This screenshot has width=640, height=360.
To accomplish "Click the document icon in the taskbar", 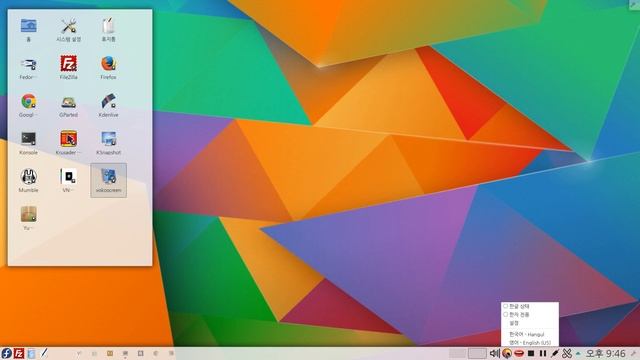I will pyautogui.click(x=31, y=353).
